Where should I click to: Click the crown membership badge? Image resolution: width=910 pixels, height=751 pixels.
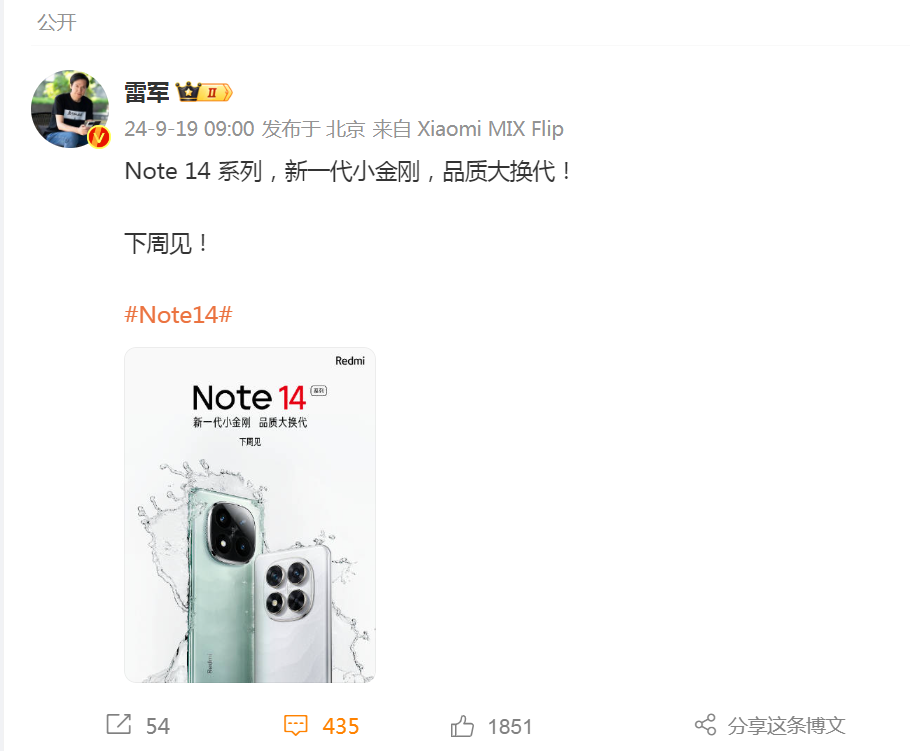pos(188,92)
